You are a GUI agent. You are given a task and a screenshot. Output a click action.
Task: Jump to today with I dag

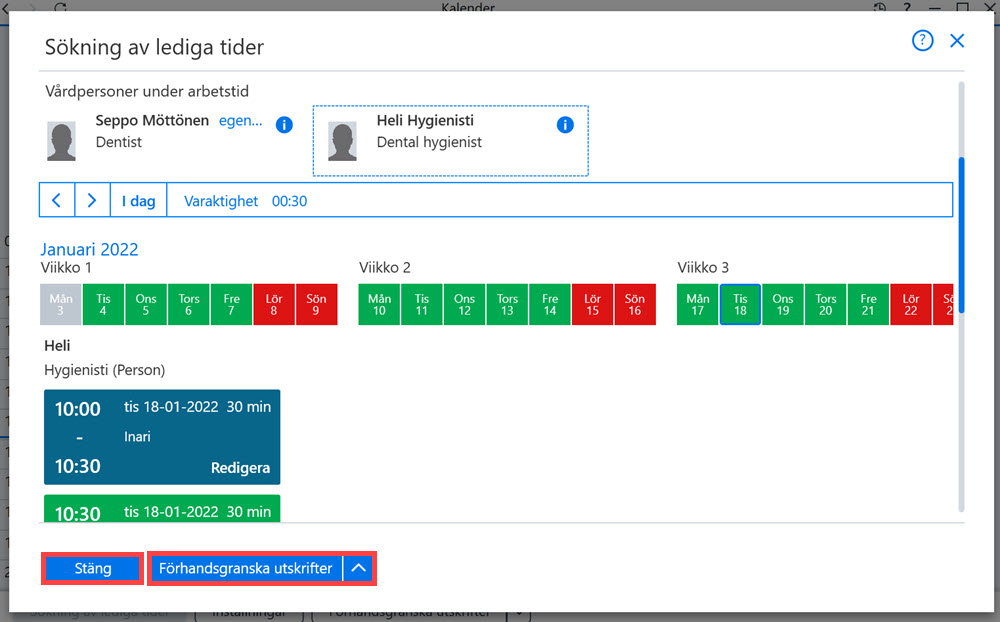[x=138, y=200]
